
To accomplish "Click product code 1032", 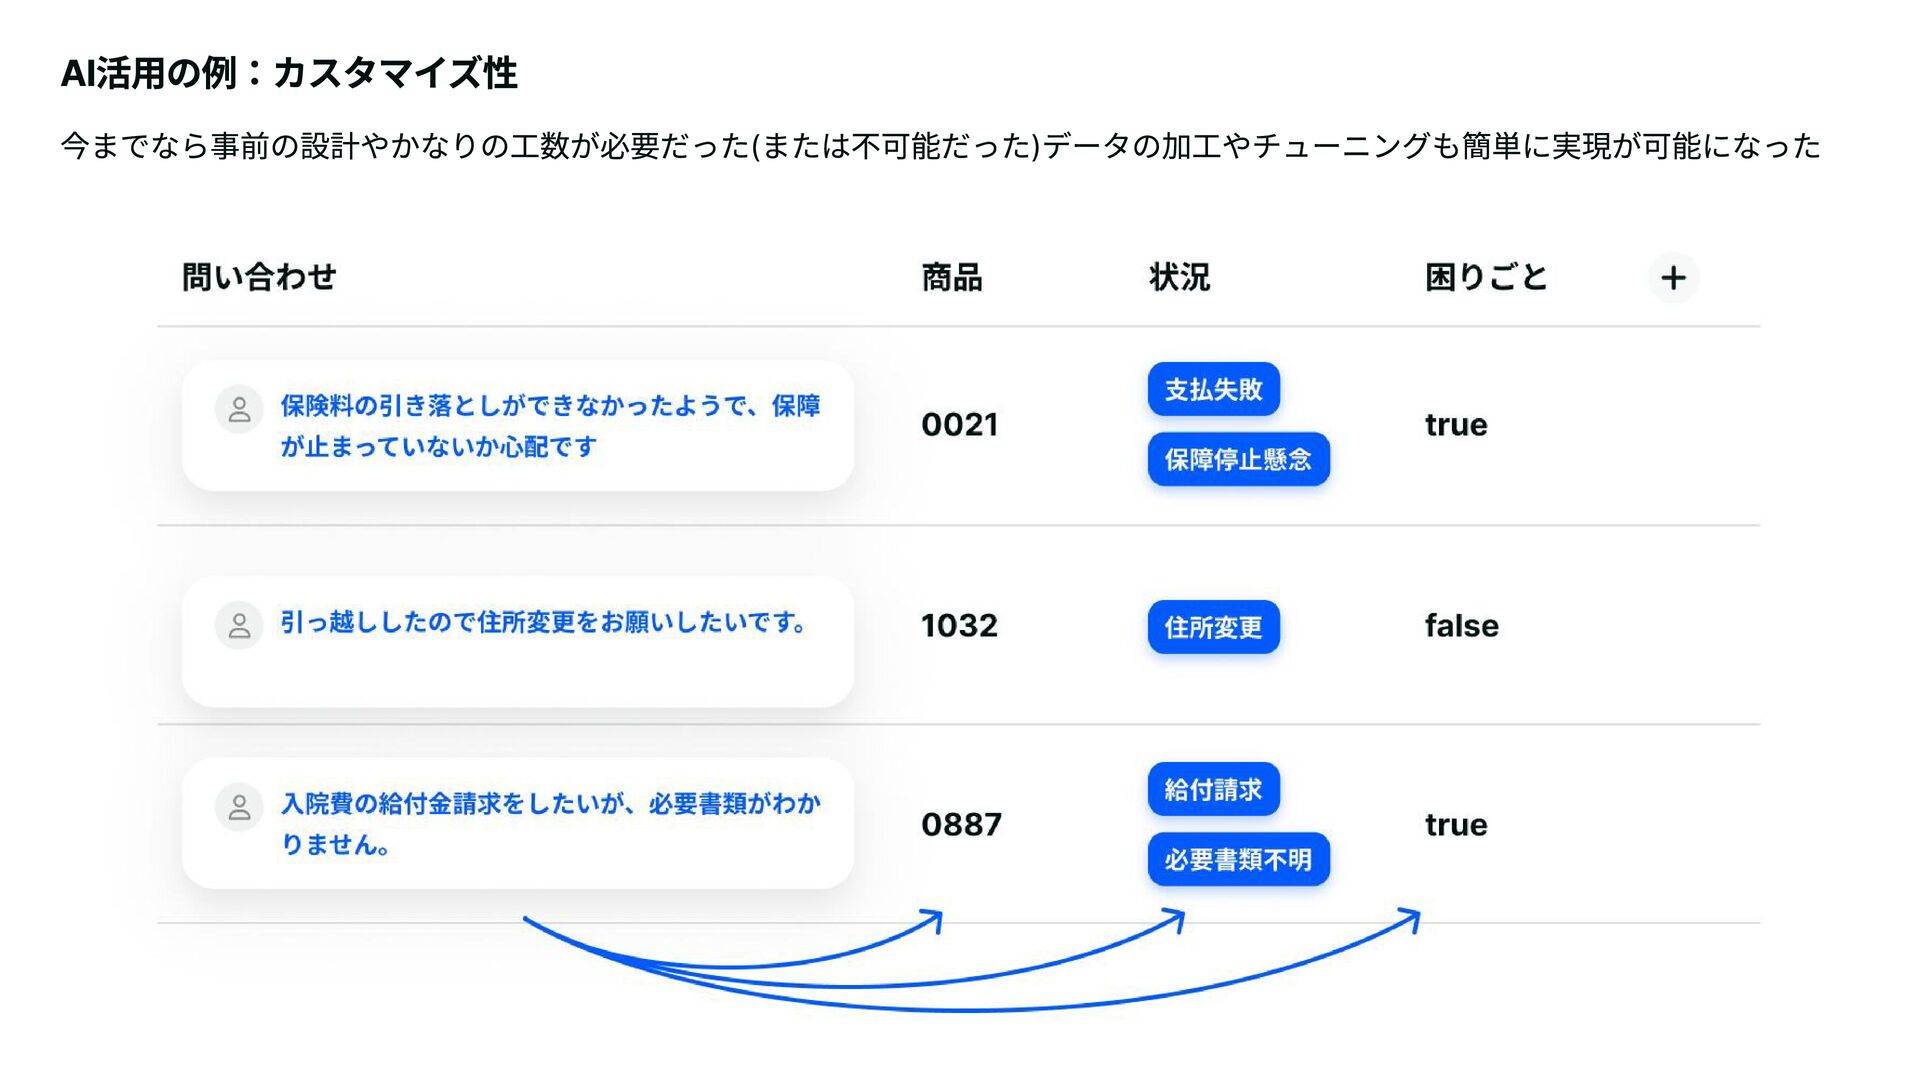I will [960, 626].
